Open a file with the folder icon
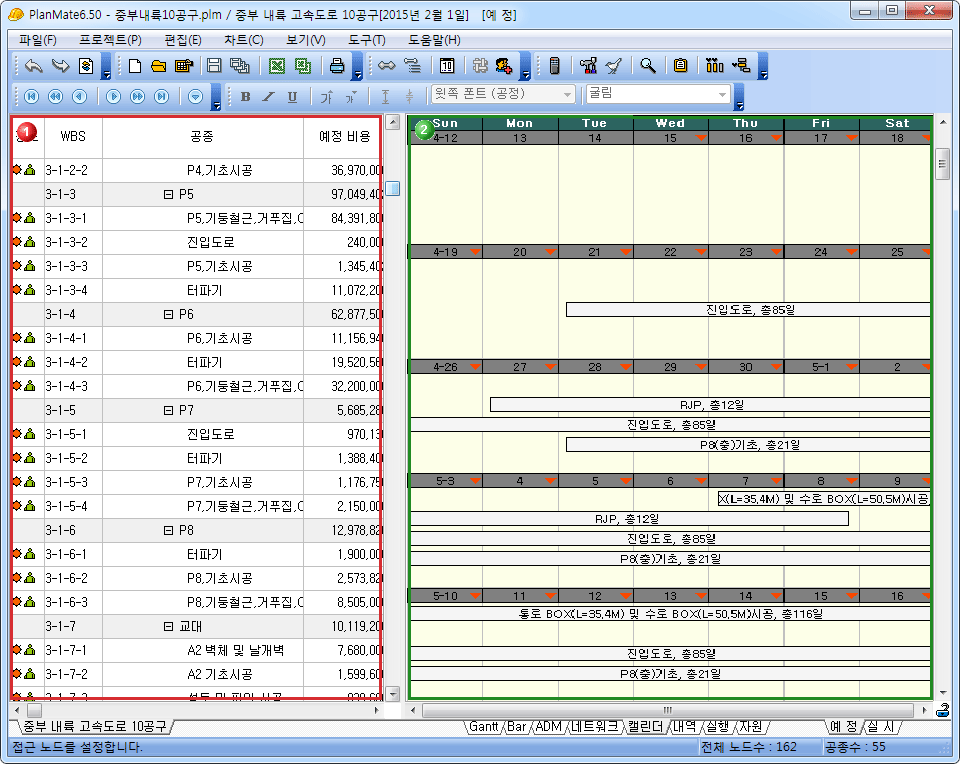This screenshot has height=764, width=960. pos(158,66)
